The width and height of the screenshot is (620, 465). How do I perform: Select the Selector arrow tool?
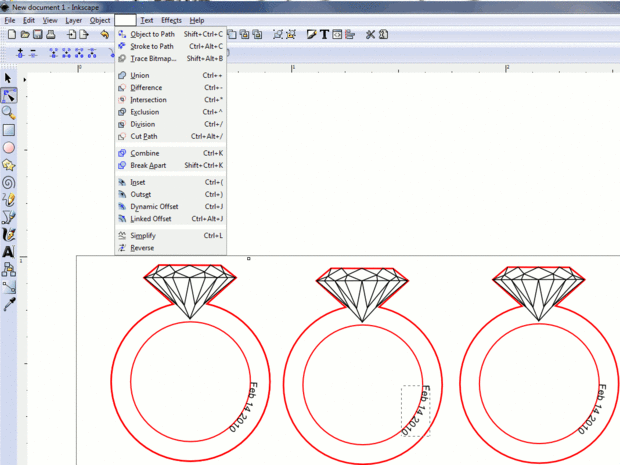(x=8, y=78)
